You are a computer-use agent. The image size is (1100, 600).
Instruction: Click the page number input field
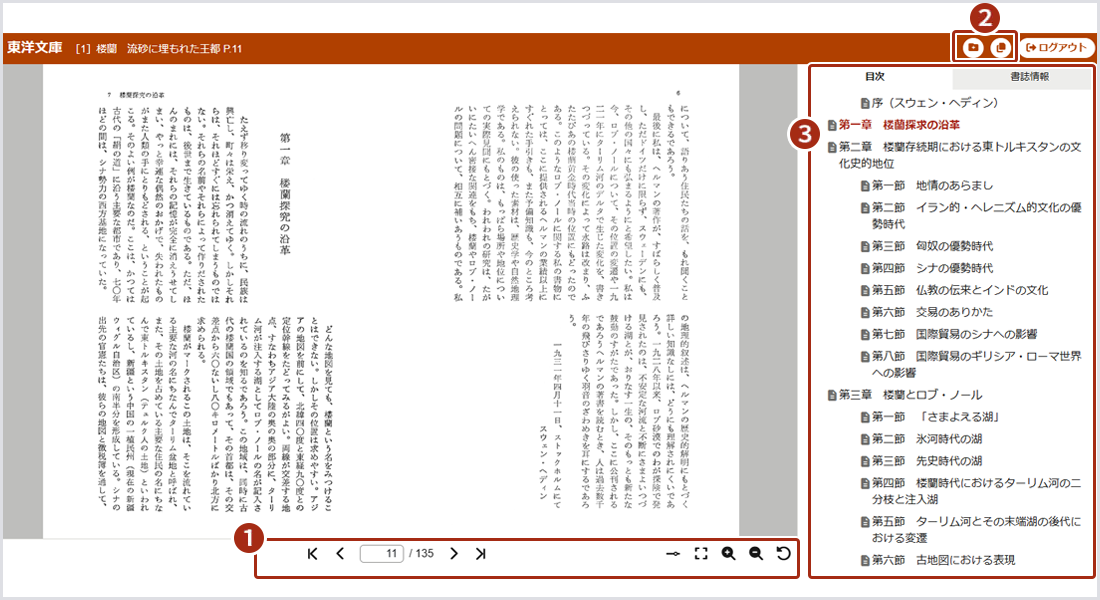pos(382,554)
